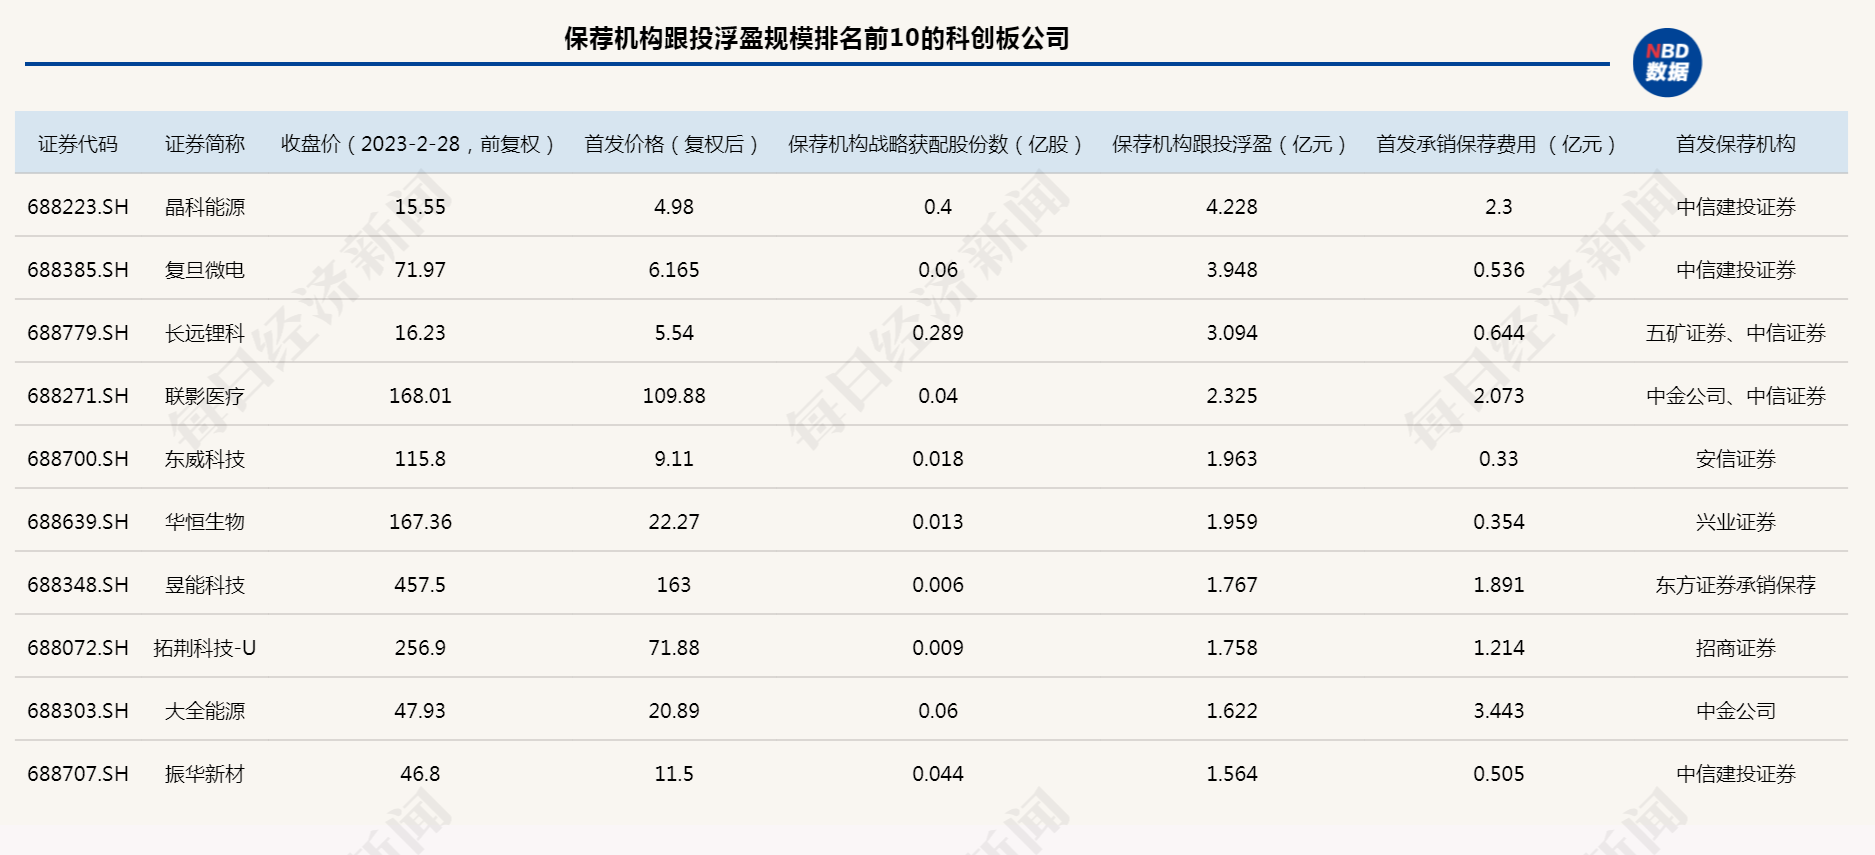Select stock code 688303.SH
This screenshot has width=1875, height=855.
point(78,711)
